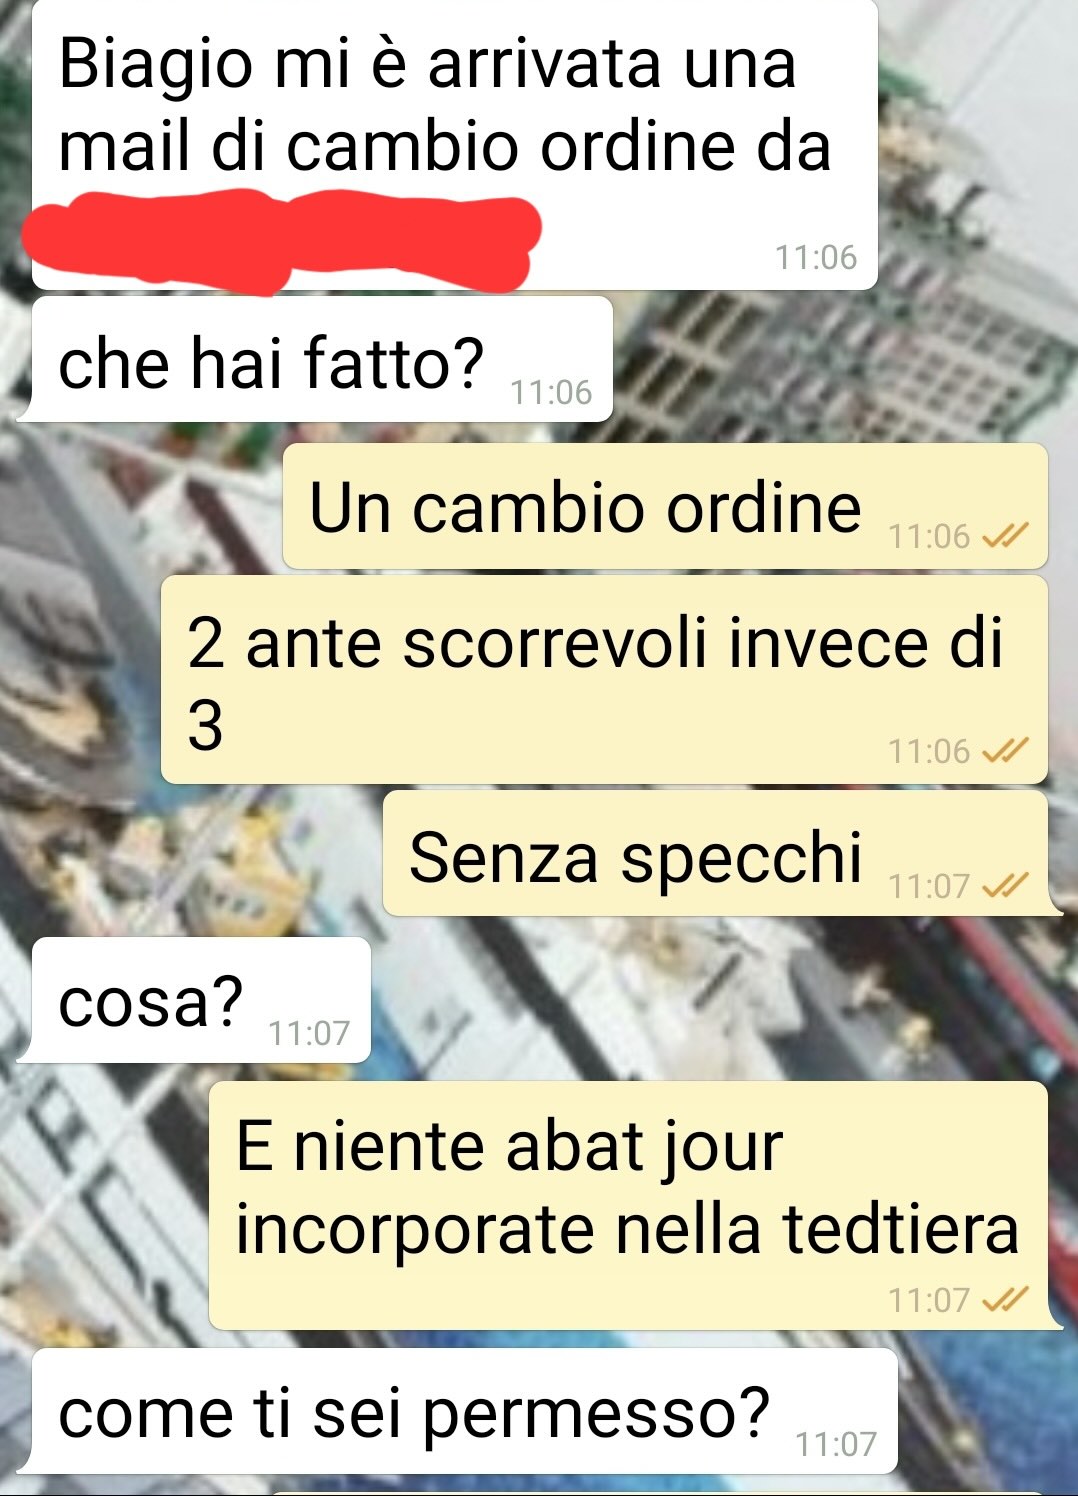
Task: Tap the 11:07 timestamp beside "cosa?"
Action: pos(309,1033)
